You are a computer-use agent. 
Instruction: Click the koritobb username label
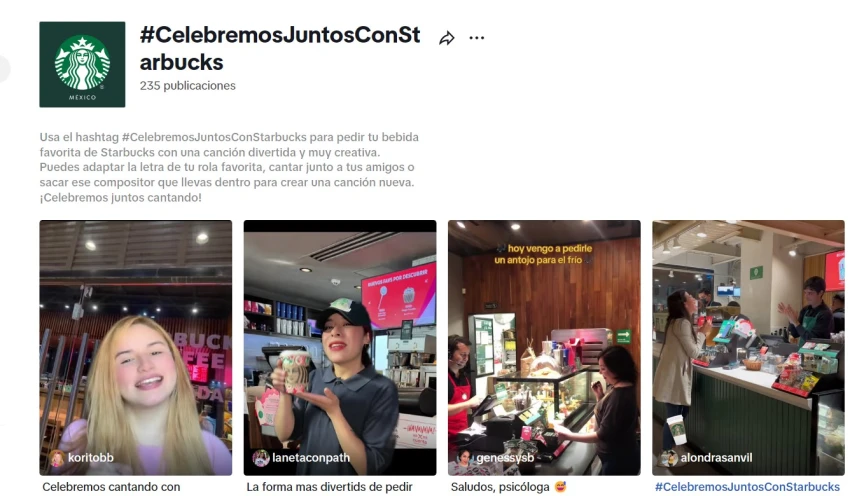pos(91,458)
